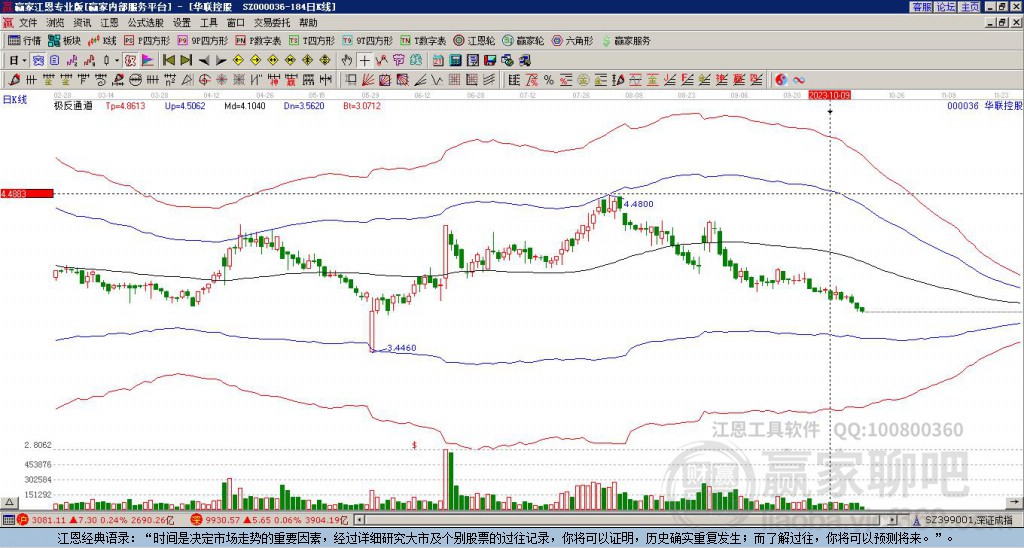Click the 极反通道 indicator label
1024x548 pixels.
click(x=73, y=105)
